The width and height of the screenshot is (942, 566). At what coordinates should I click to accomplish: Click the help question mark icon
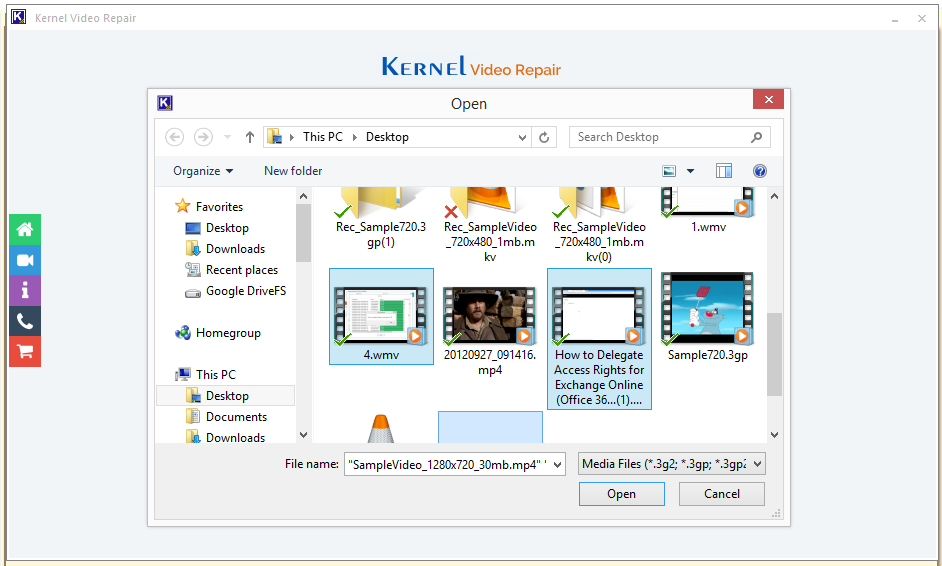pyautogui.click(x=759, y=171)
